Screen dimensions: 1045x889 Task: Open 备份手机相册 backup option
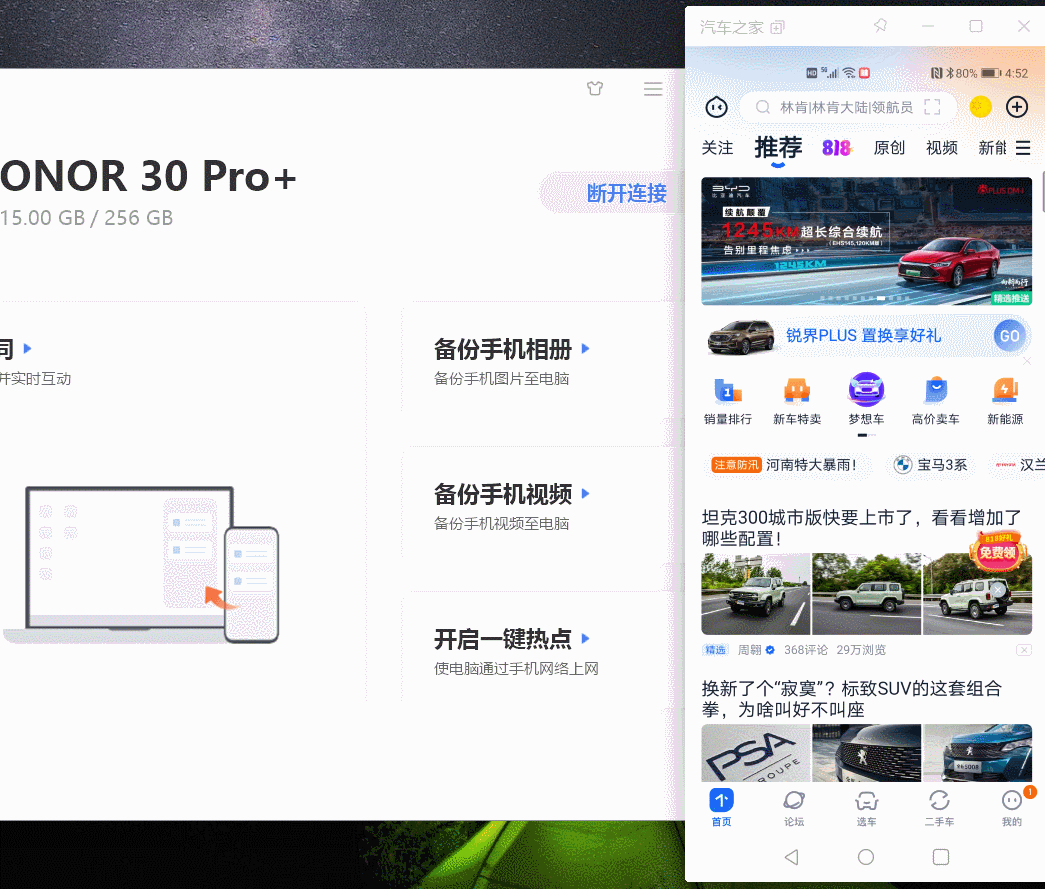(x=503, y=349)
